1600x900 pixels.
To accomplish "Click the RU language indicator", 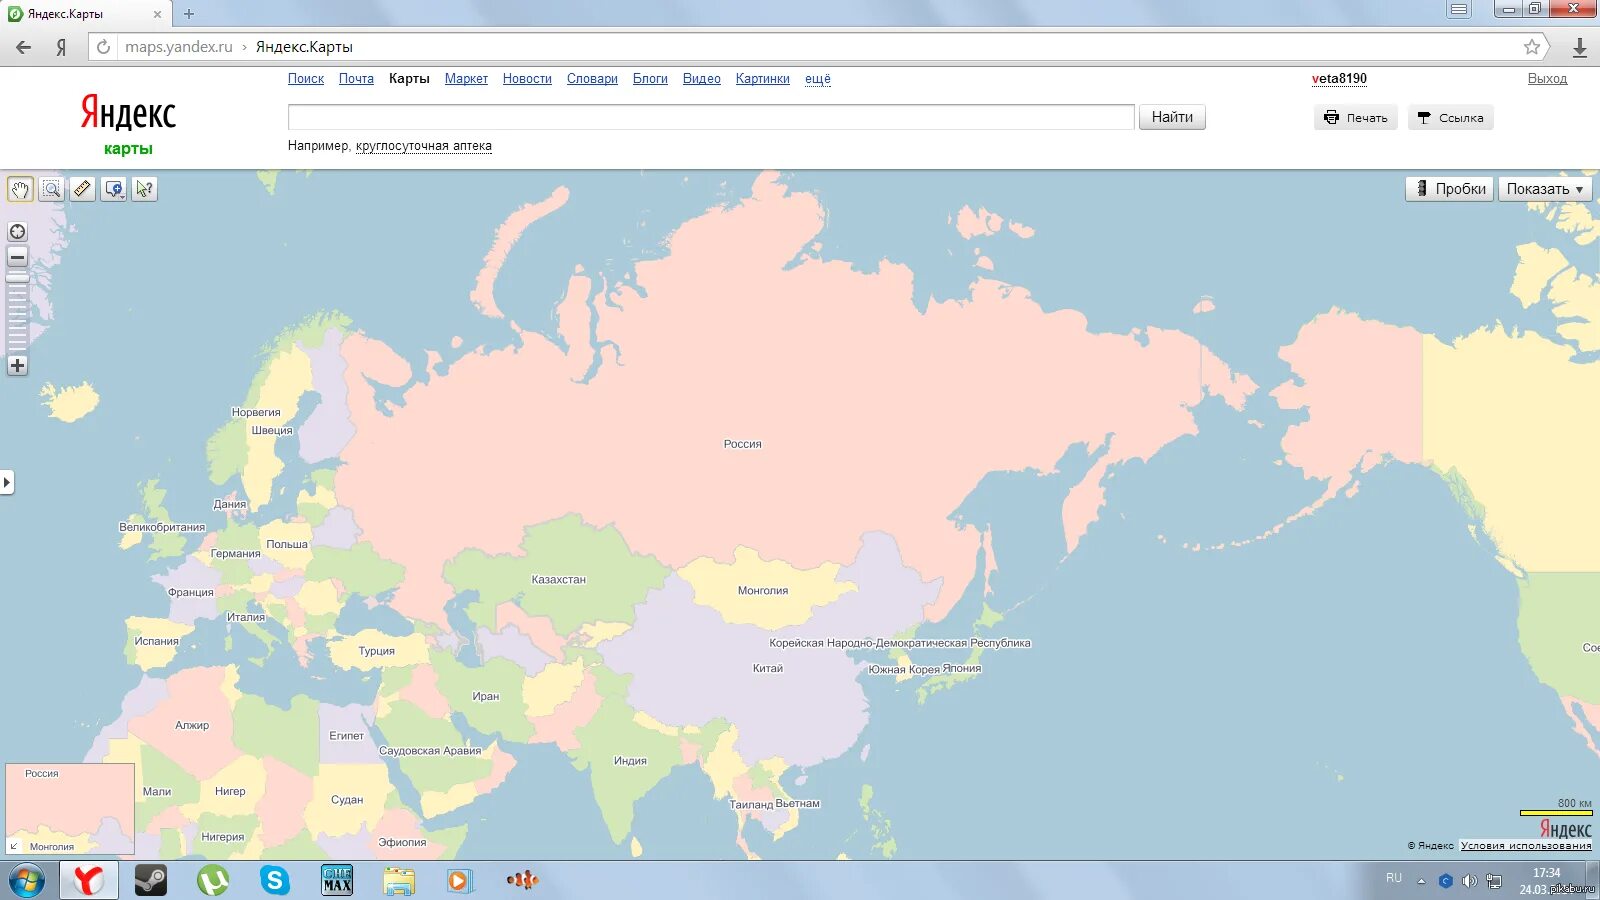I will pos(1394,878).
